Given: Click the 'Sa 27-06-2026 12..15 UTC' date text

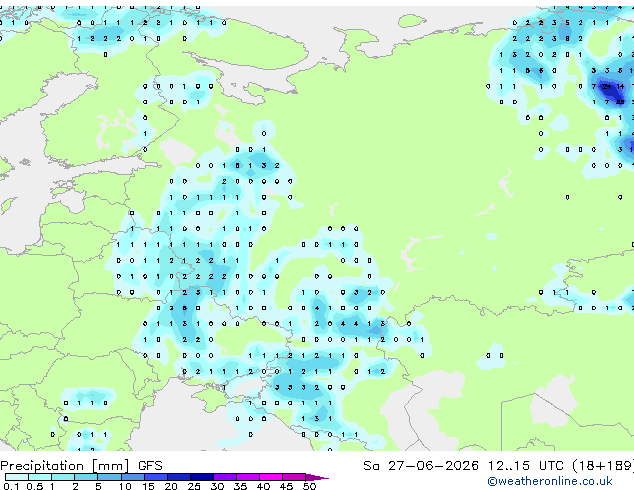Looking at the screenshot, I should pyautogui.click(x=463, y=466).
